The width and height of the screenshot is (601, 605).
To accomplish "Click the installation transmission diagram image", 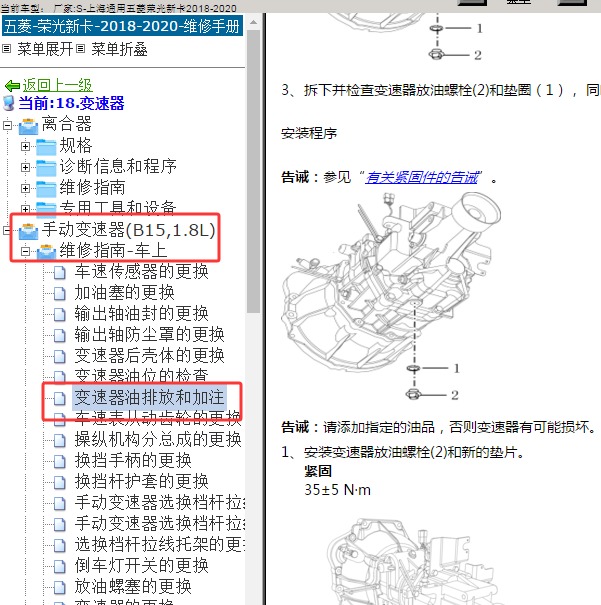I will (392, 297).
